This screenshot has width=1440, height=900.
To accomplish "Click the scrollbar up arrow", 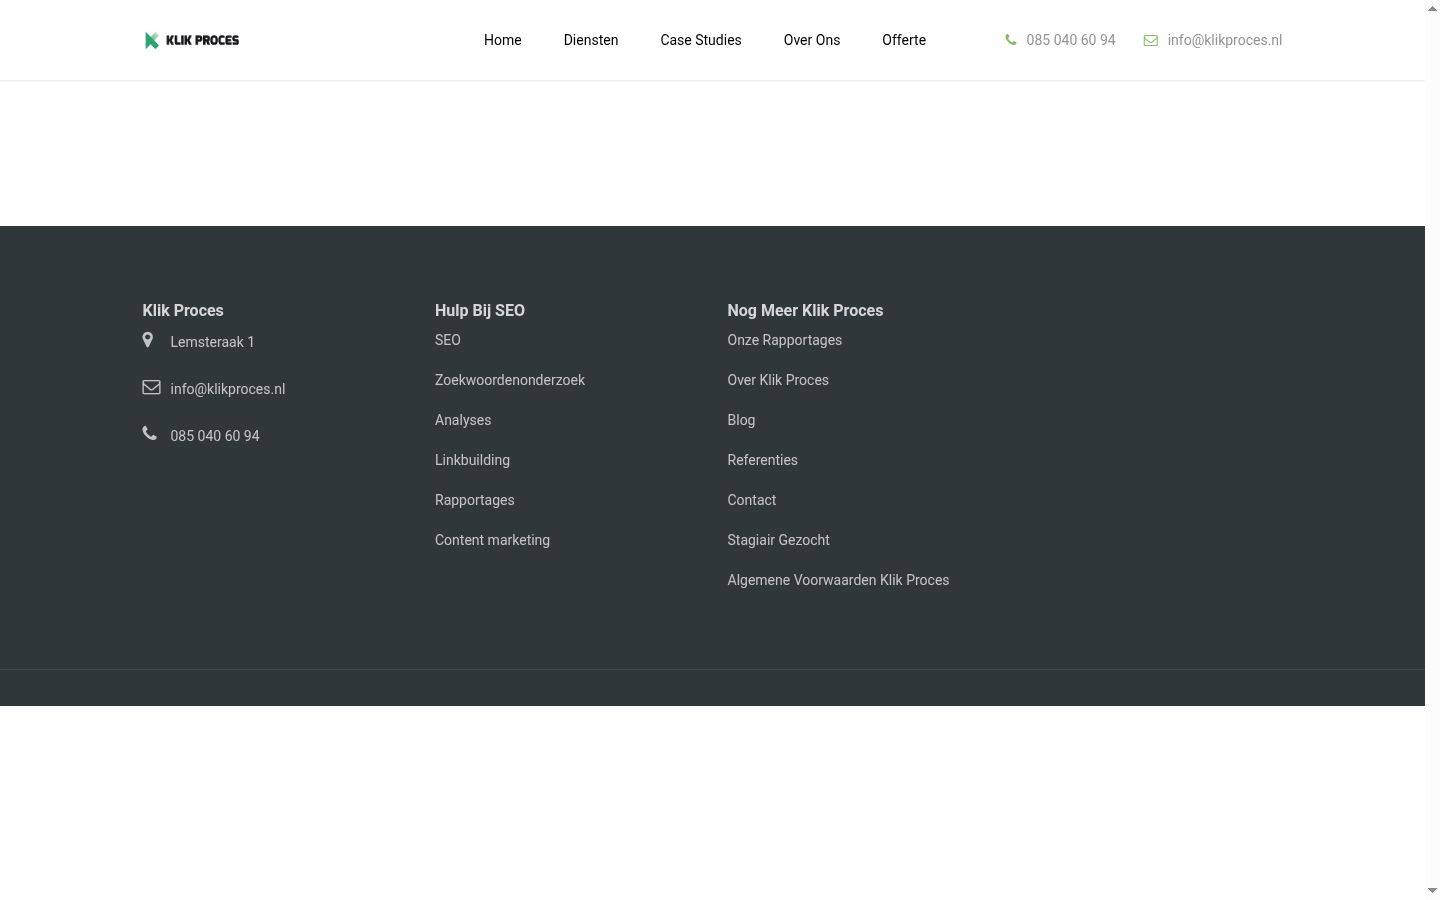I will coord(1432,8).
